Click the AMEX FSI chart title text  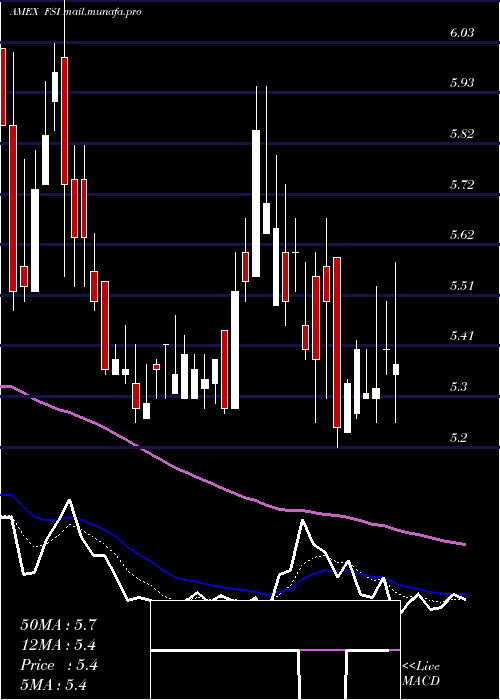point(36,12)
